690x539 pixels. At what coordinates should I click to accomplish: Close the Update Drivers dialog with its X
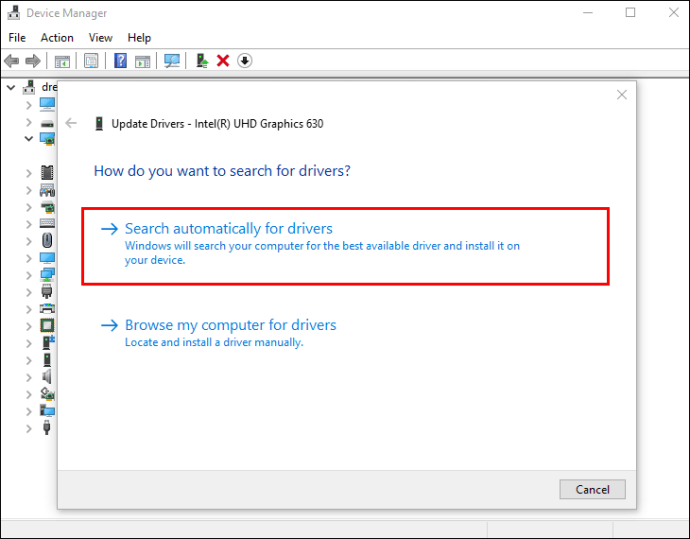(x=621, y=95)
